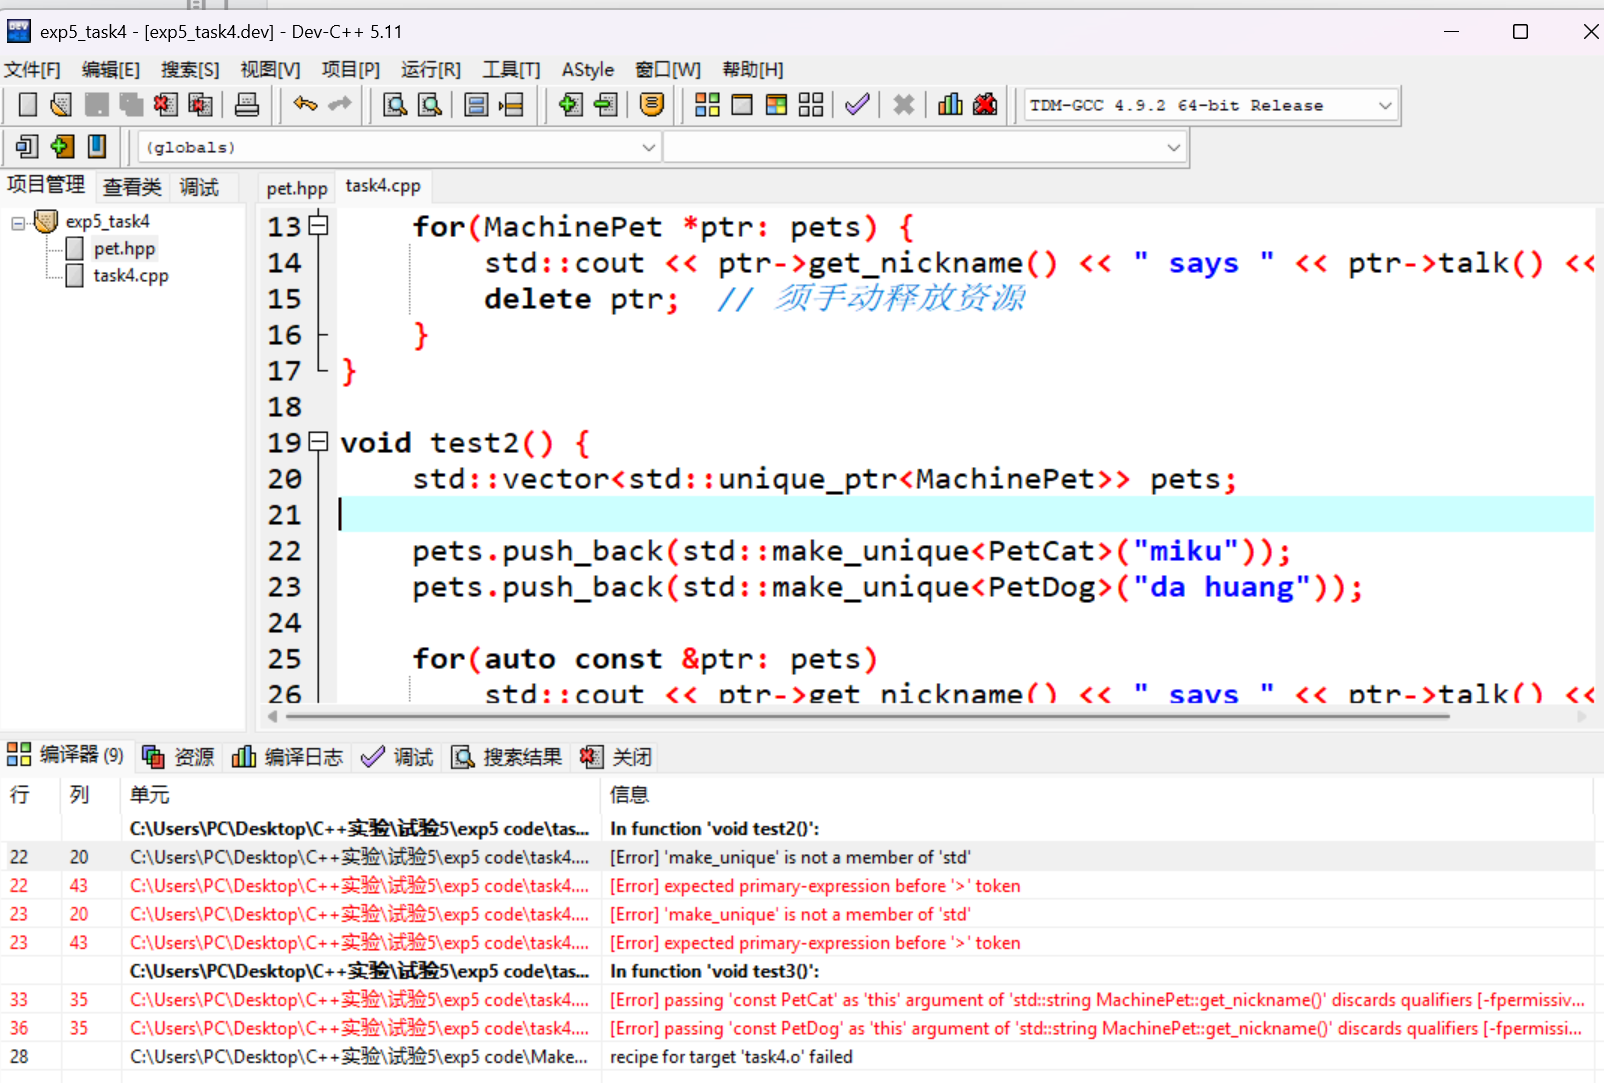Viewport: 1604px width, 1083px height.
Task: Click the Save file toolbar icon
Action: coord(97,105)
